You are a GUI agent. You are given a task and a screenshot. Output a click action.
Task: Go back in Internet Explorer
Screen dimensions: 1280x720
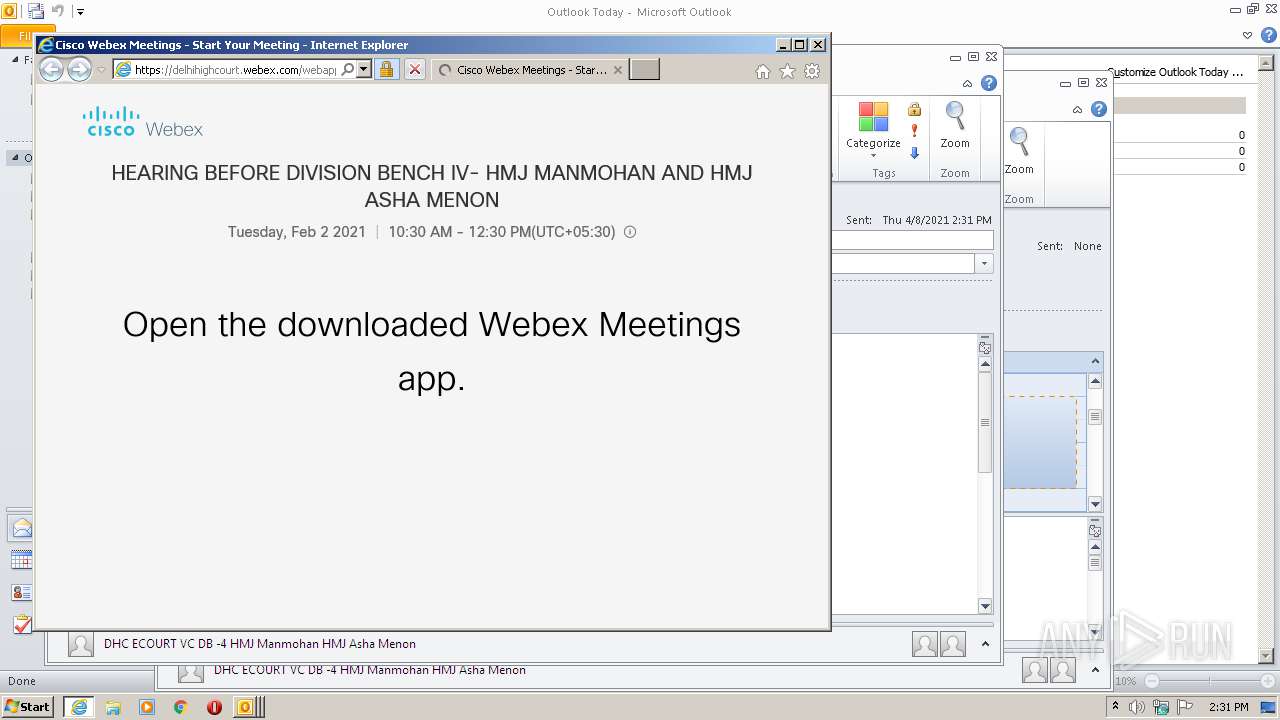coord(51,70)
